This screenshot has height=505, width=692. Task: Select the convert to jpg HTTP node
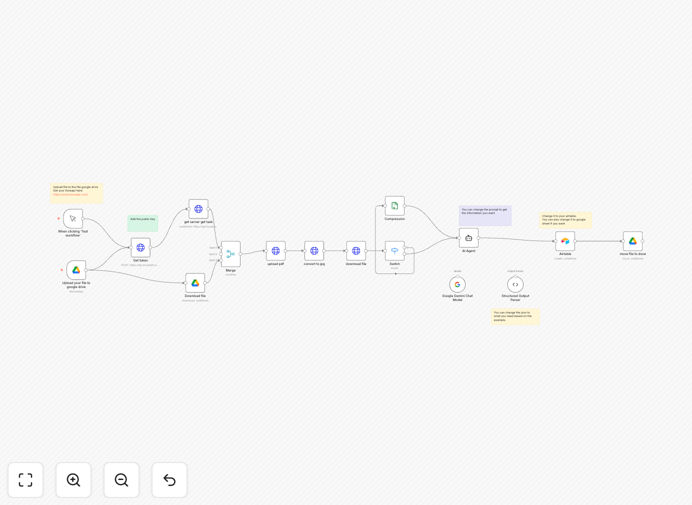(x=314, y=251)
